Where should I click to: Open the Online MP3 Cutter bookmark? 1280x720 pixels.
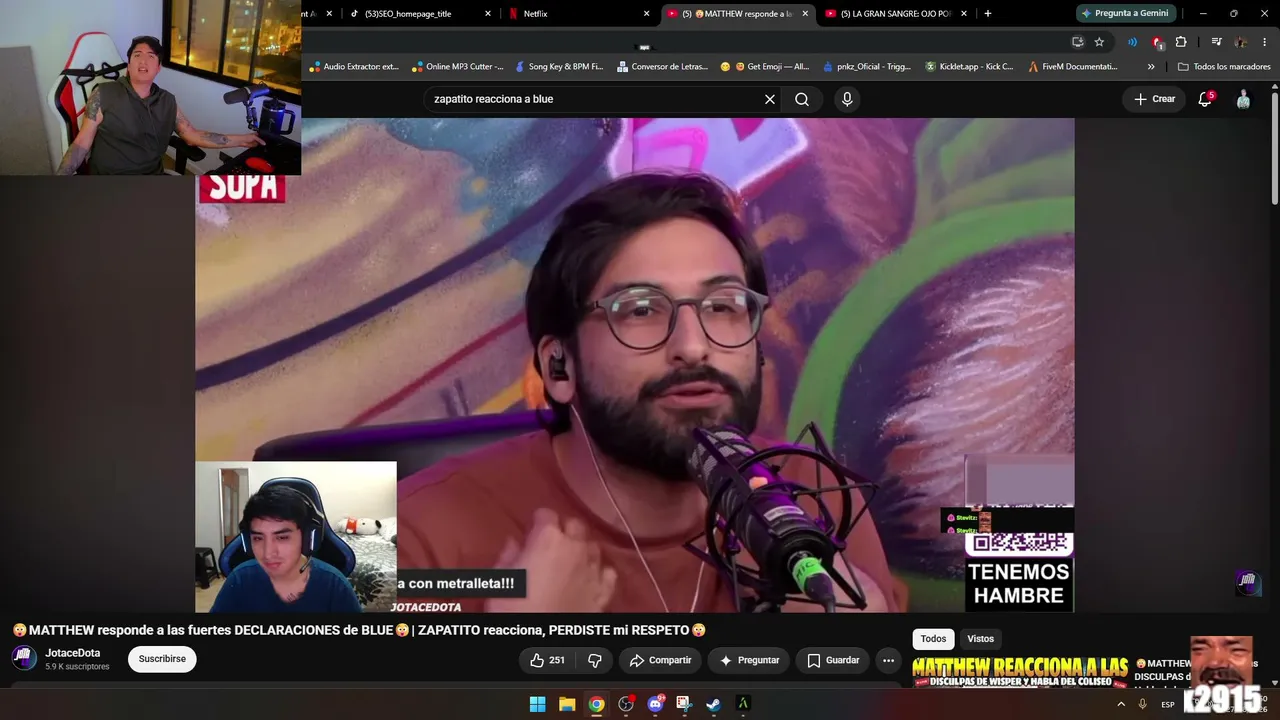[457, 67]
